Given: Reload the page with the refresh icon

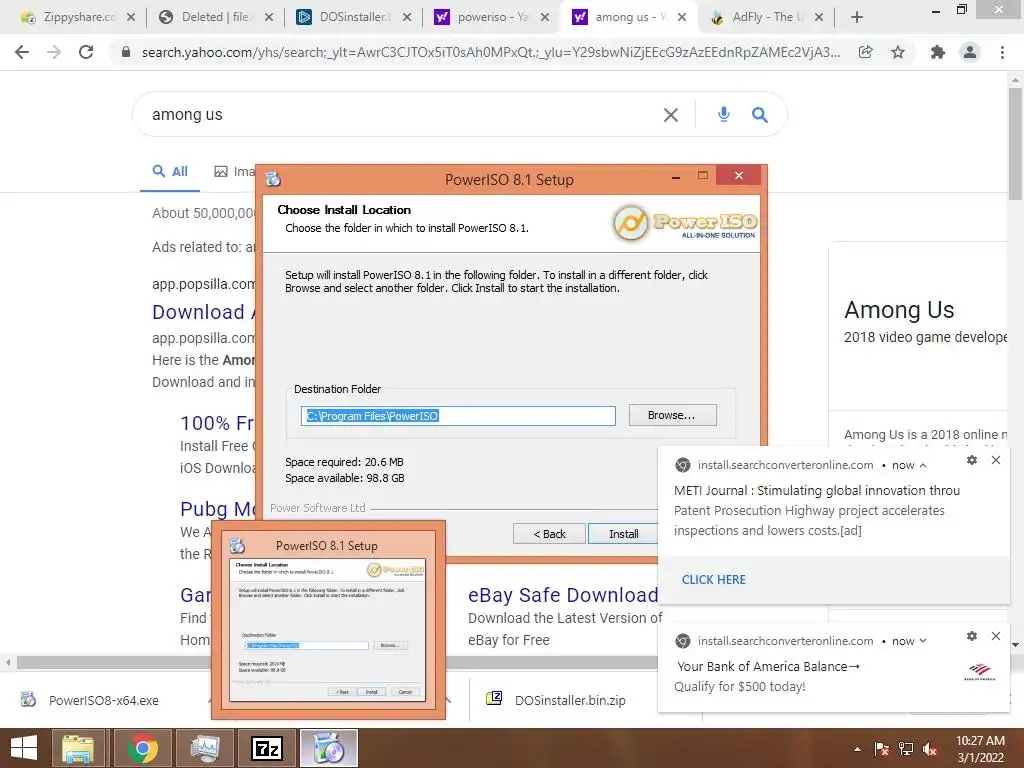Looking at the screenshot, I should [86, 52].
